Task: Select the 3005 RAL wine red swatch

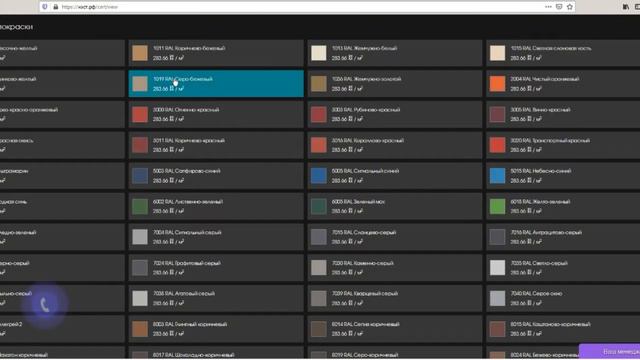Action: coord(498,114)
